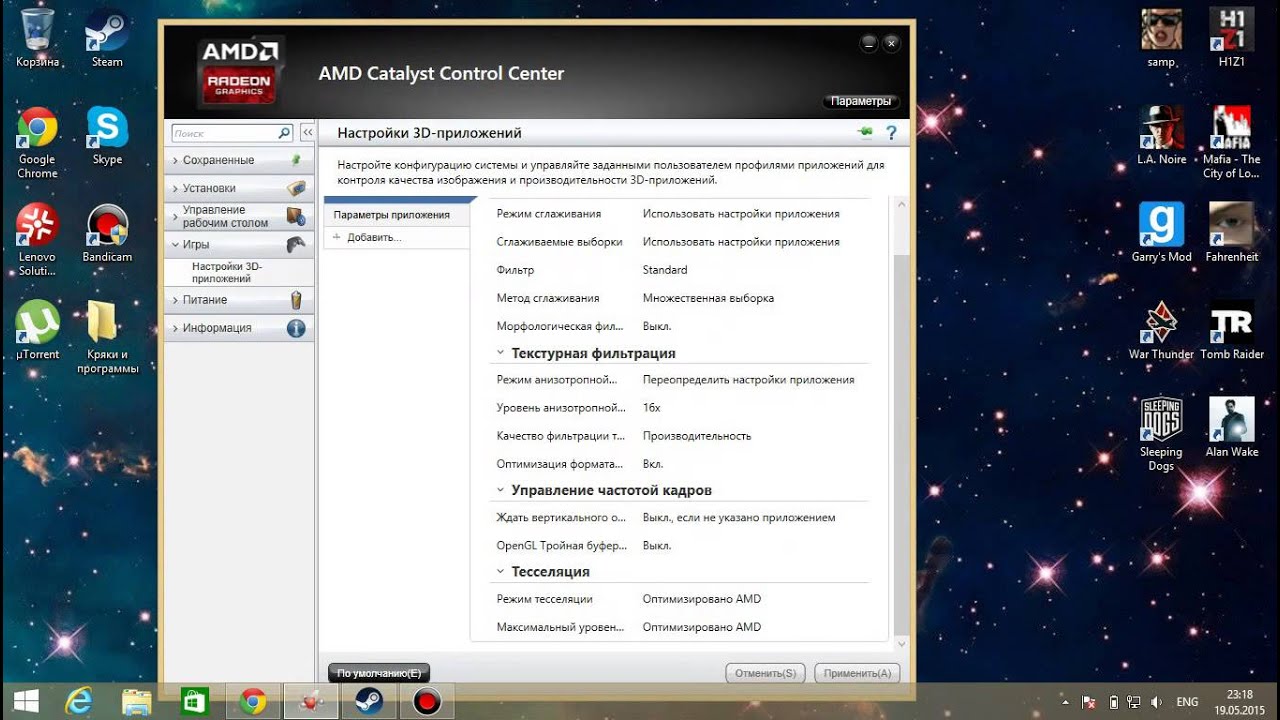Collapse the Текстурная фильтрация group

(501, 354)
